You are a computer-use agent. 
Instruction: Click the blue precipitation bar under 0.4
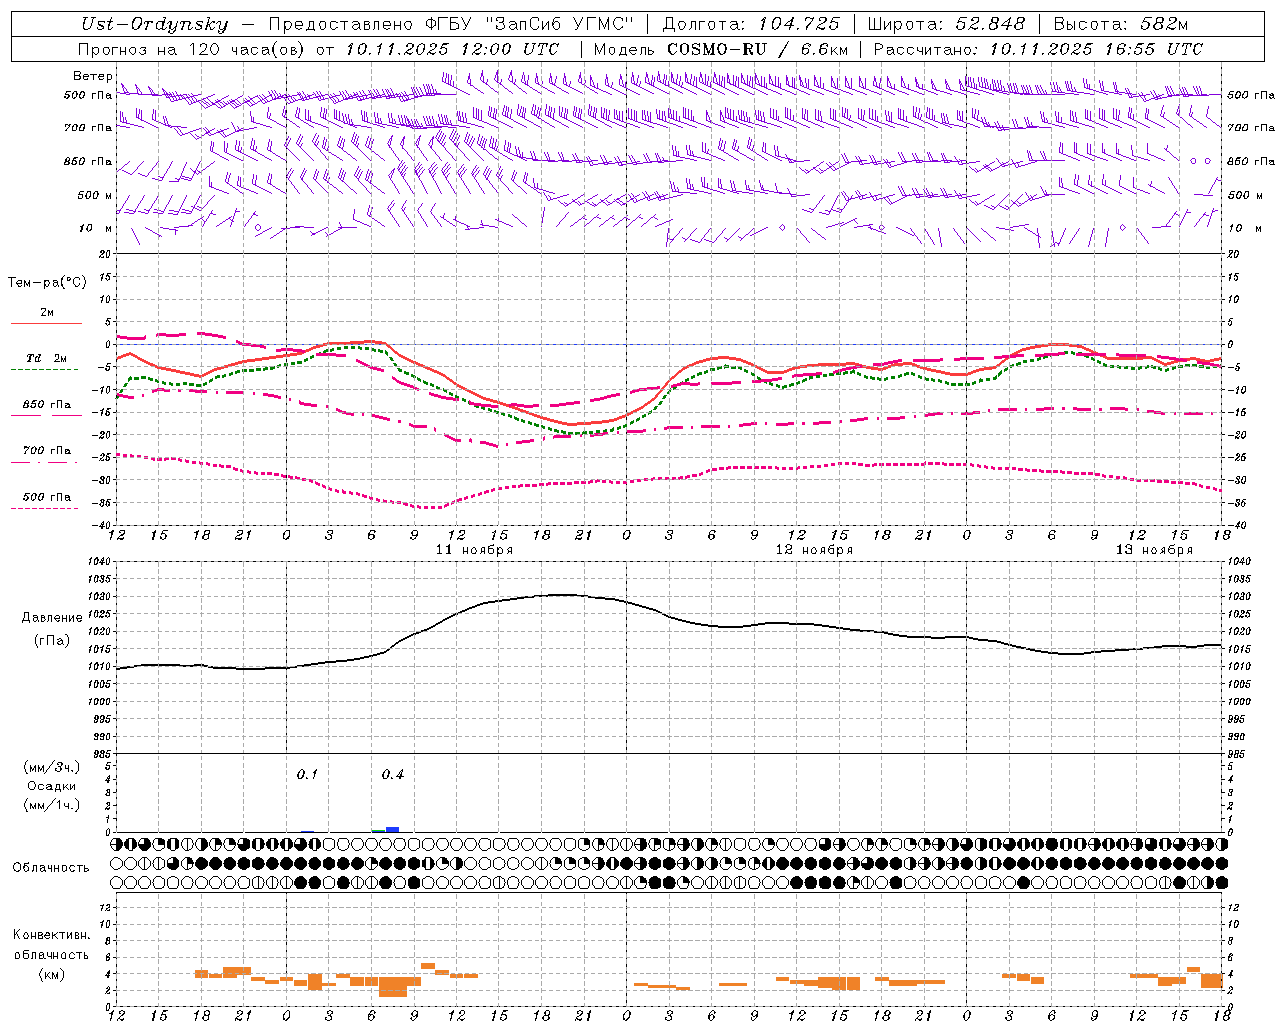click(x=393, y=829)
